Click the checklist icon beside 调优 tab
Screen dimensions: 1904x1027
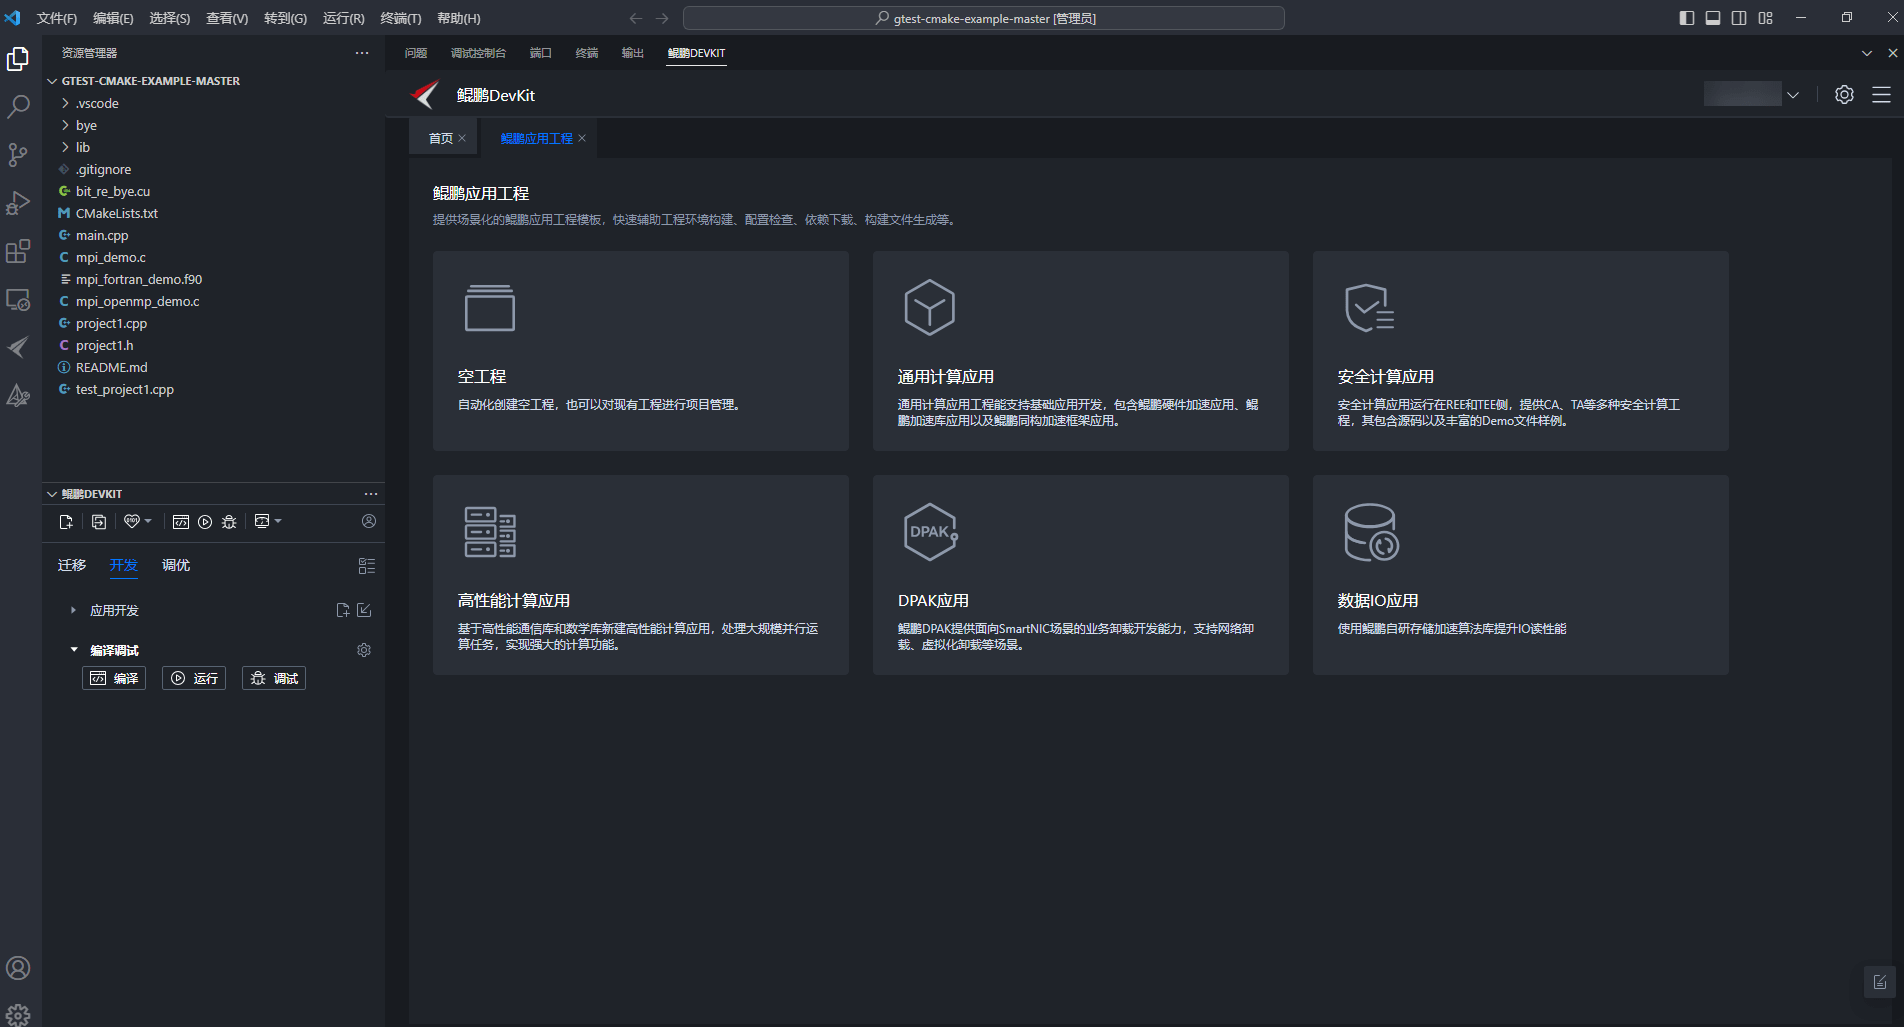tap(367, 566)
